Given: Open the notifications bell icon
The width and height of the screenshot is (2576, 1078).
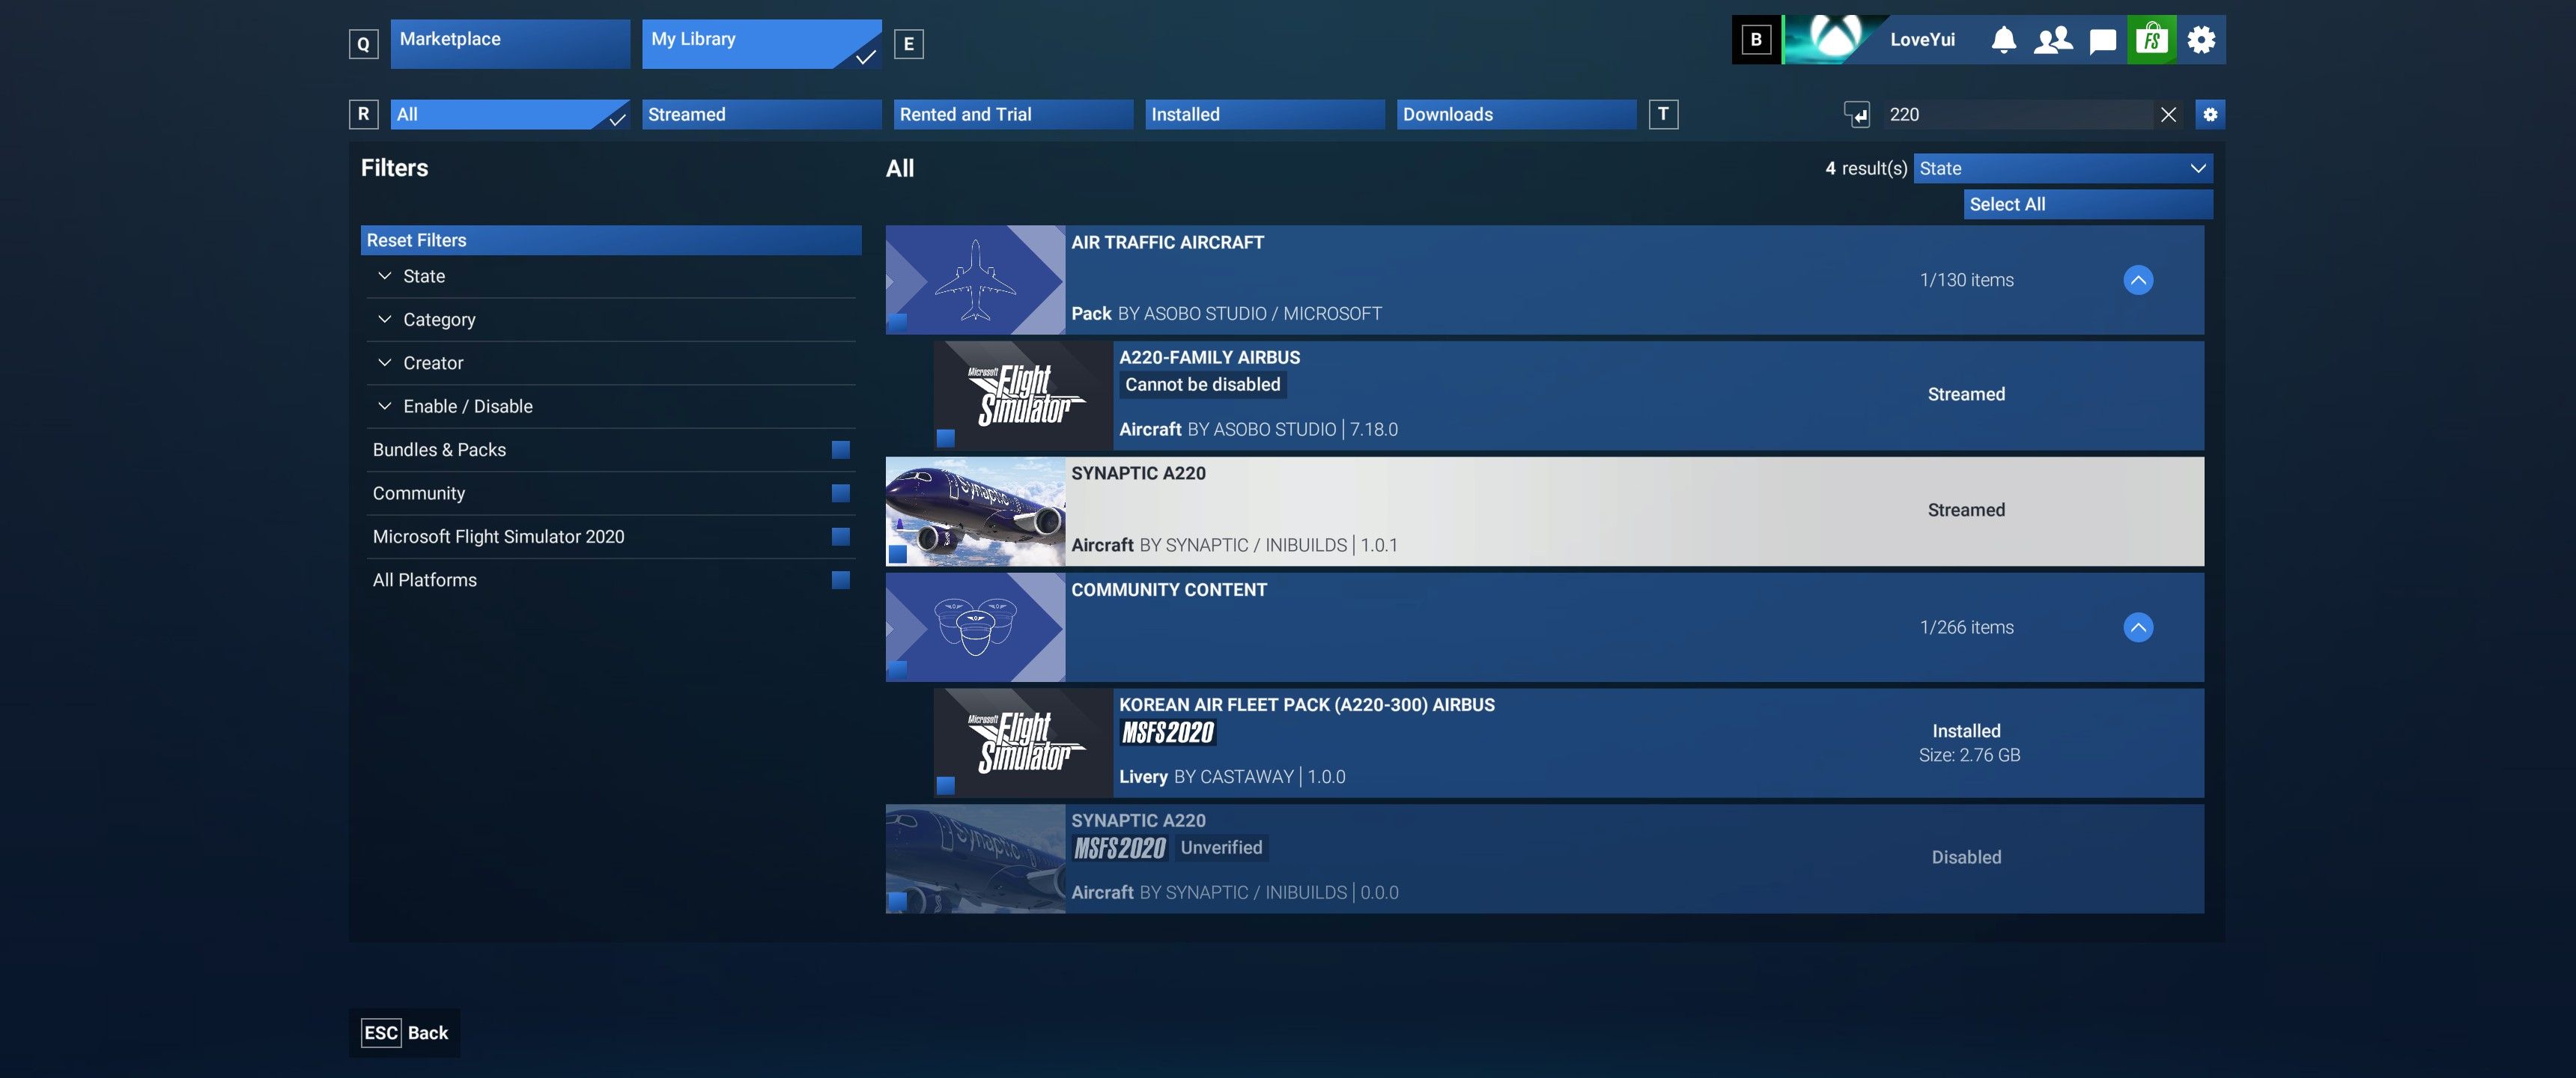Looking at the screenshot, I should tap(2003, 40).
